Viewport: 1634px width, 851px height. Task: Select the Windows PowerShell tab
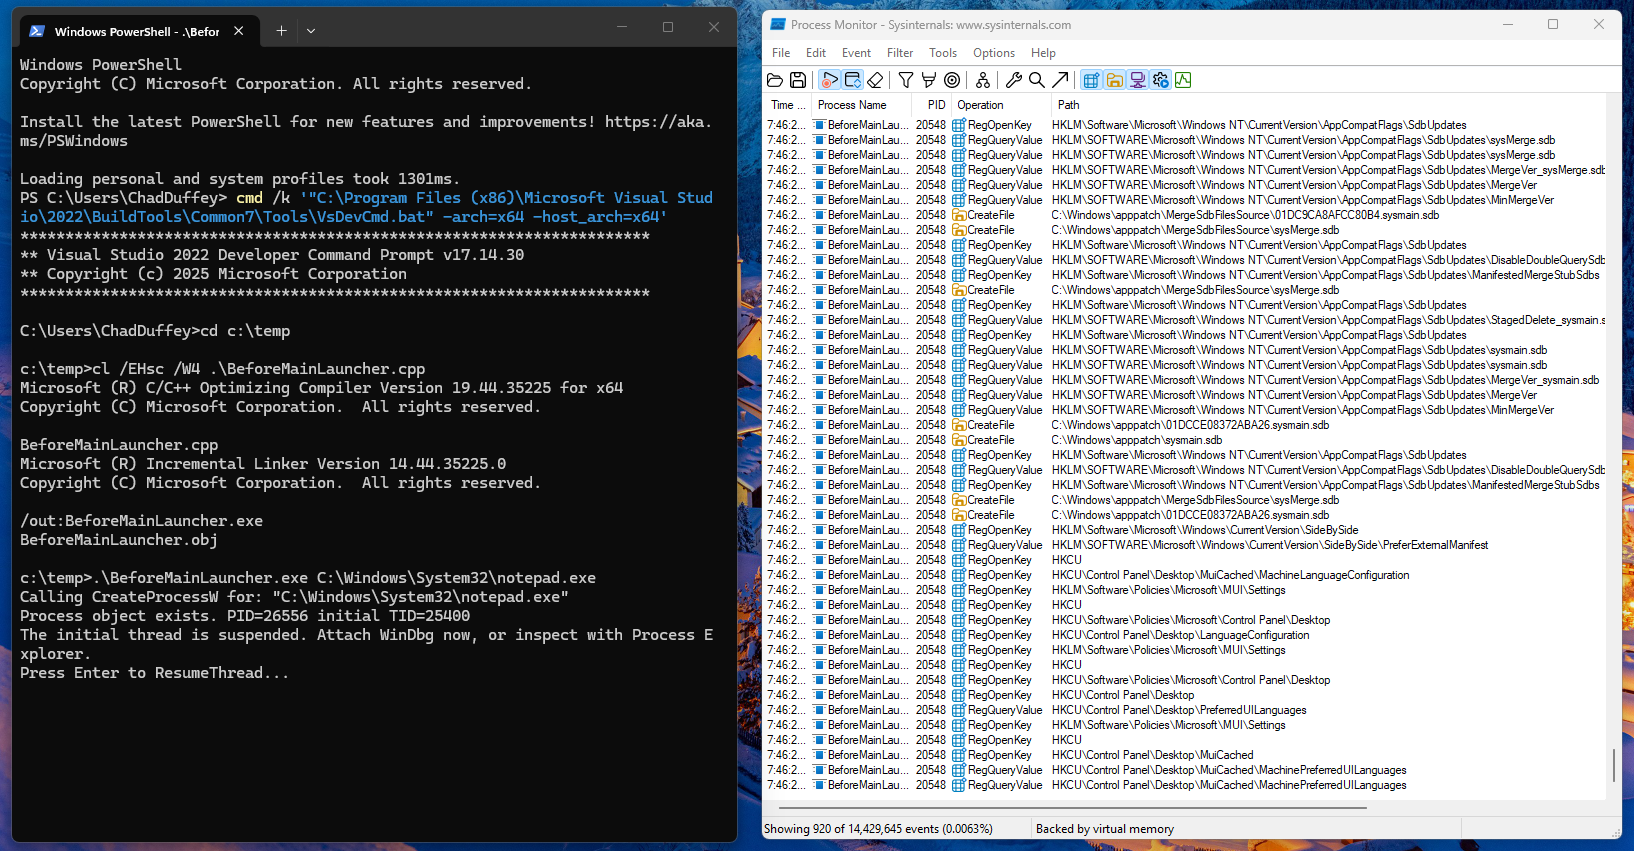[138, 31]
